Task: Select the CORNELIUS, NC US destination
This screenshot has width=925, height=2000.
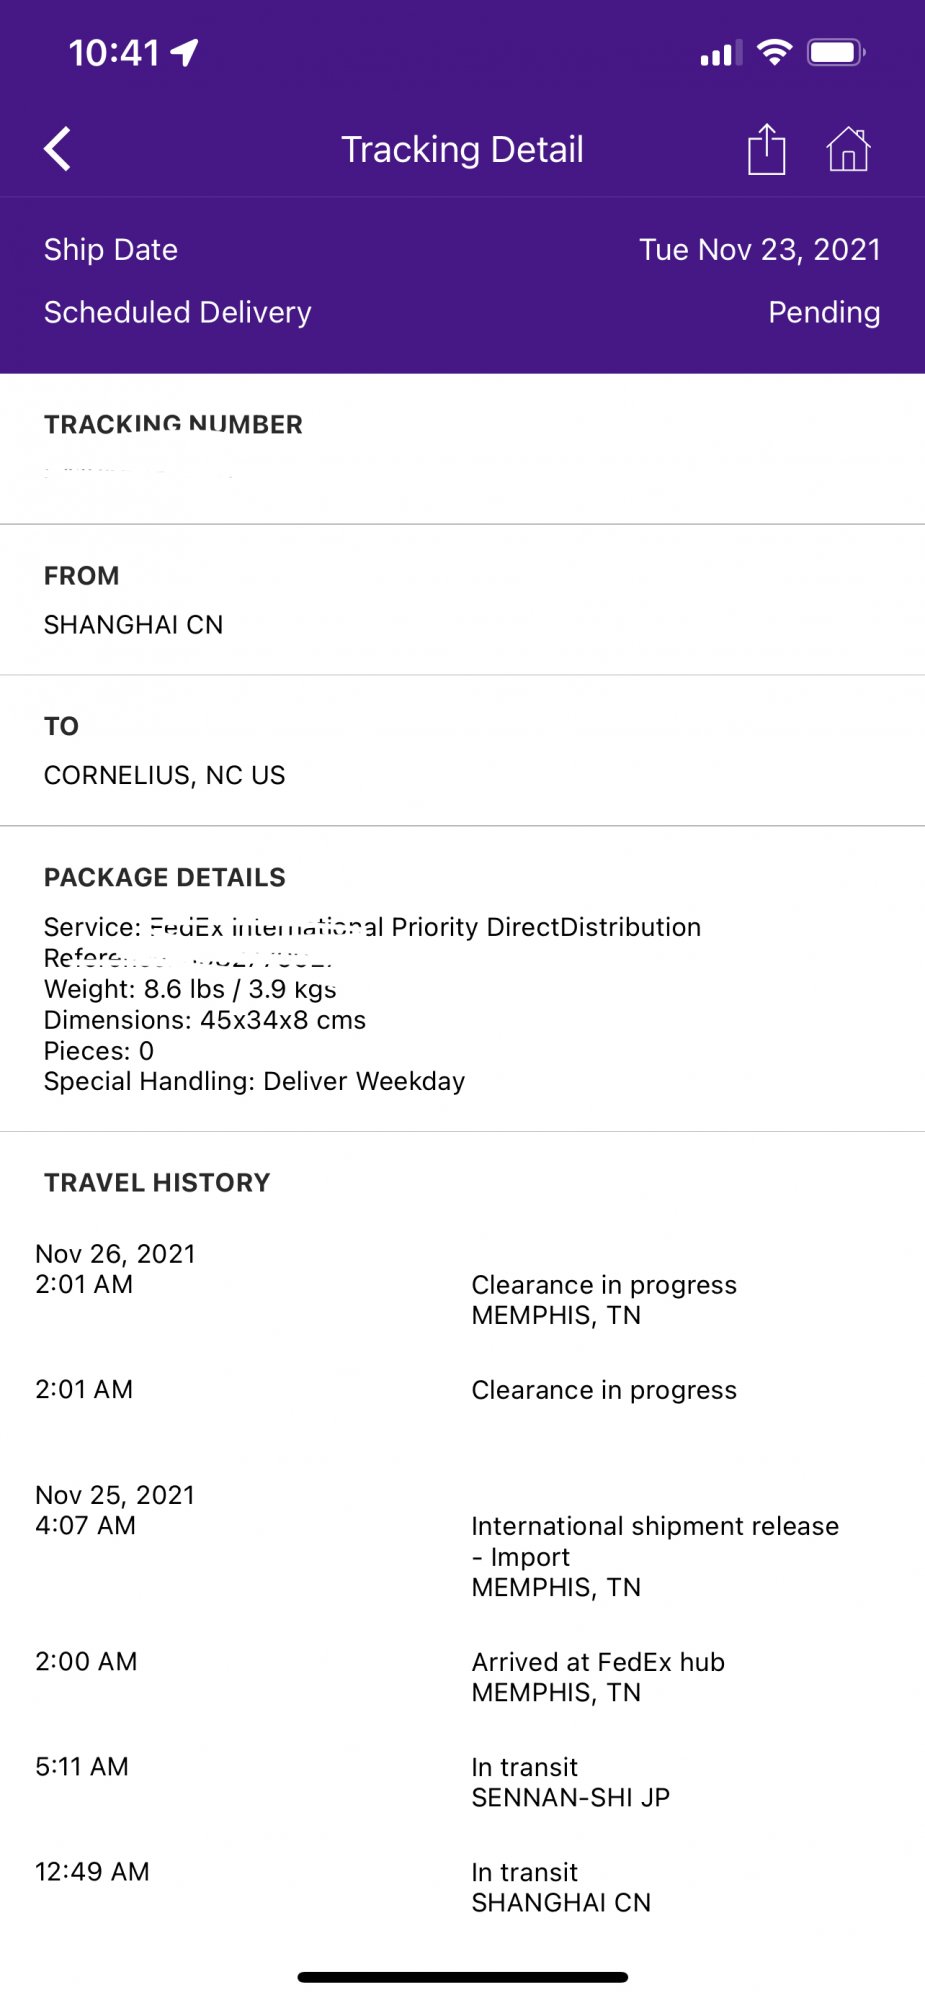Action: pos(165,776)
